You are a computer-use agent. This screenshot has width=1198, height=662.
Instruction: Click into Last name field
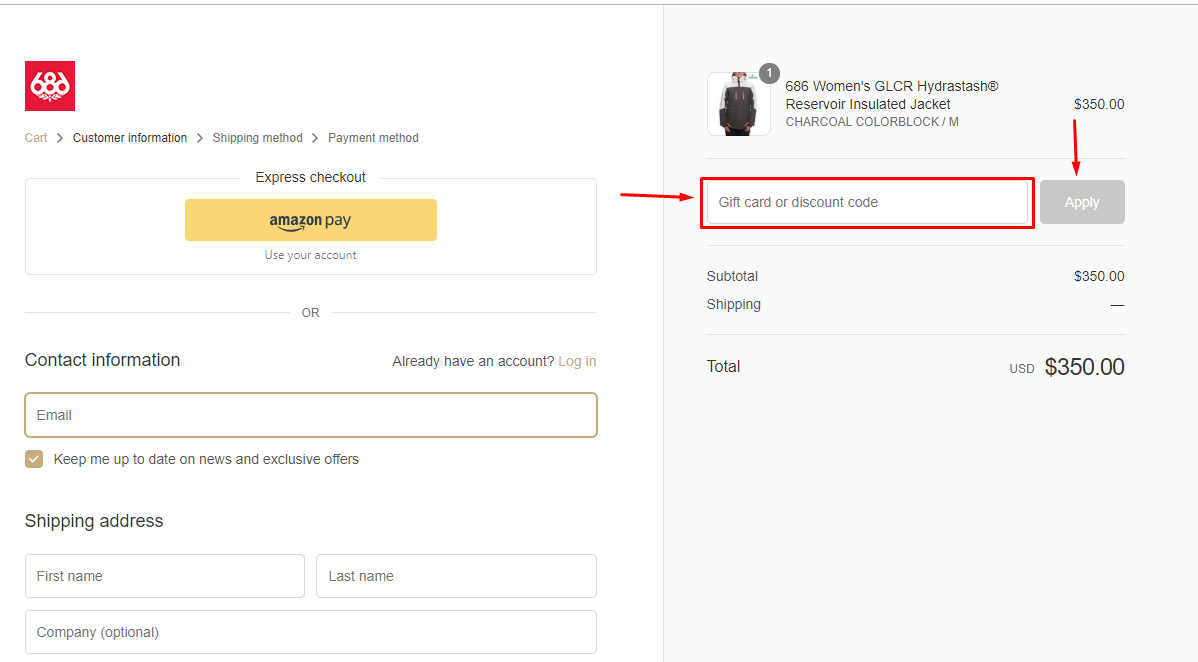456,576
